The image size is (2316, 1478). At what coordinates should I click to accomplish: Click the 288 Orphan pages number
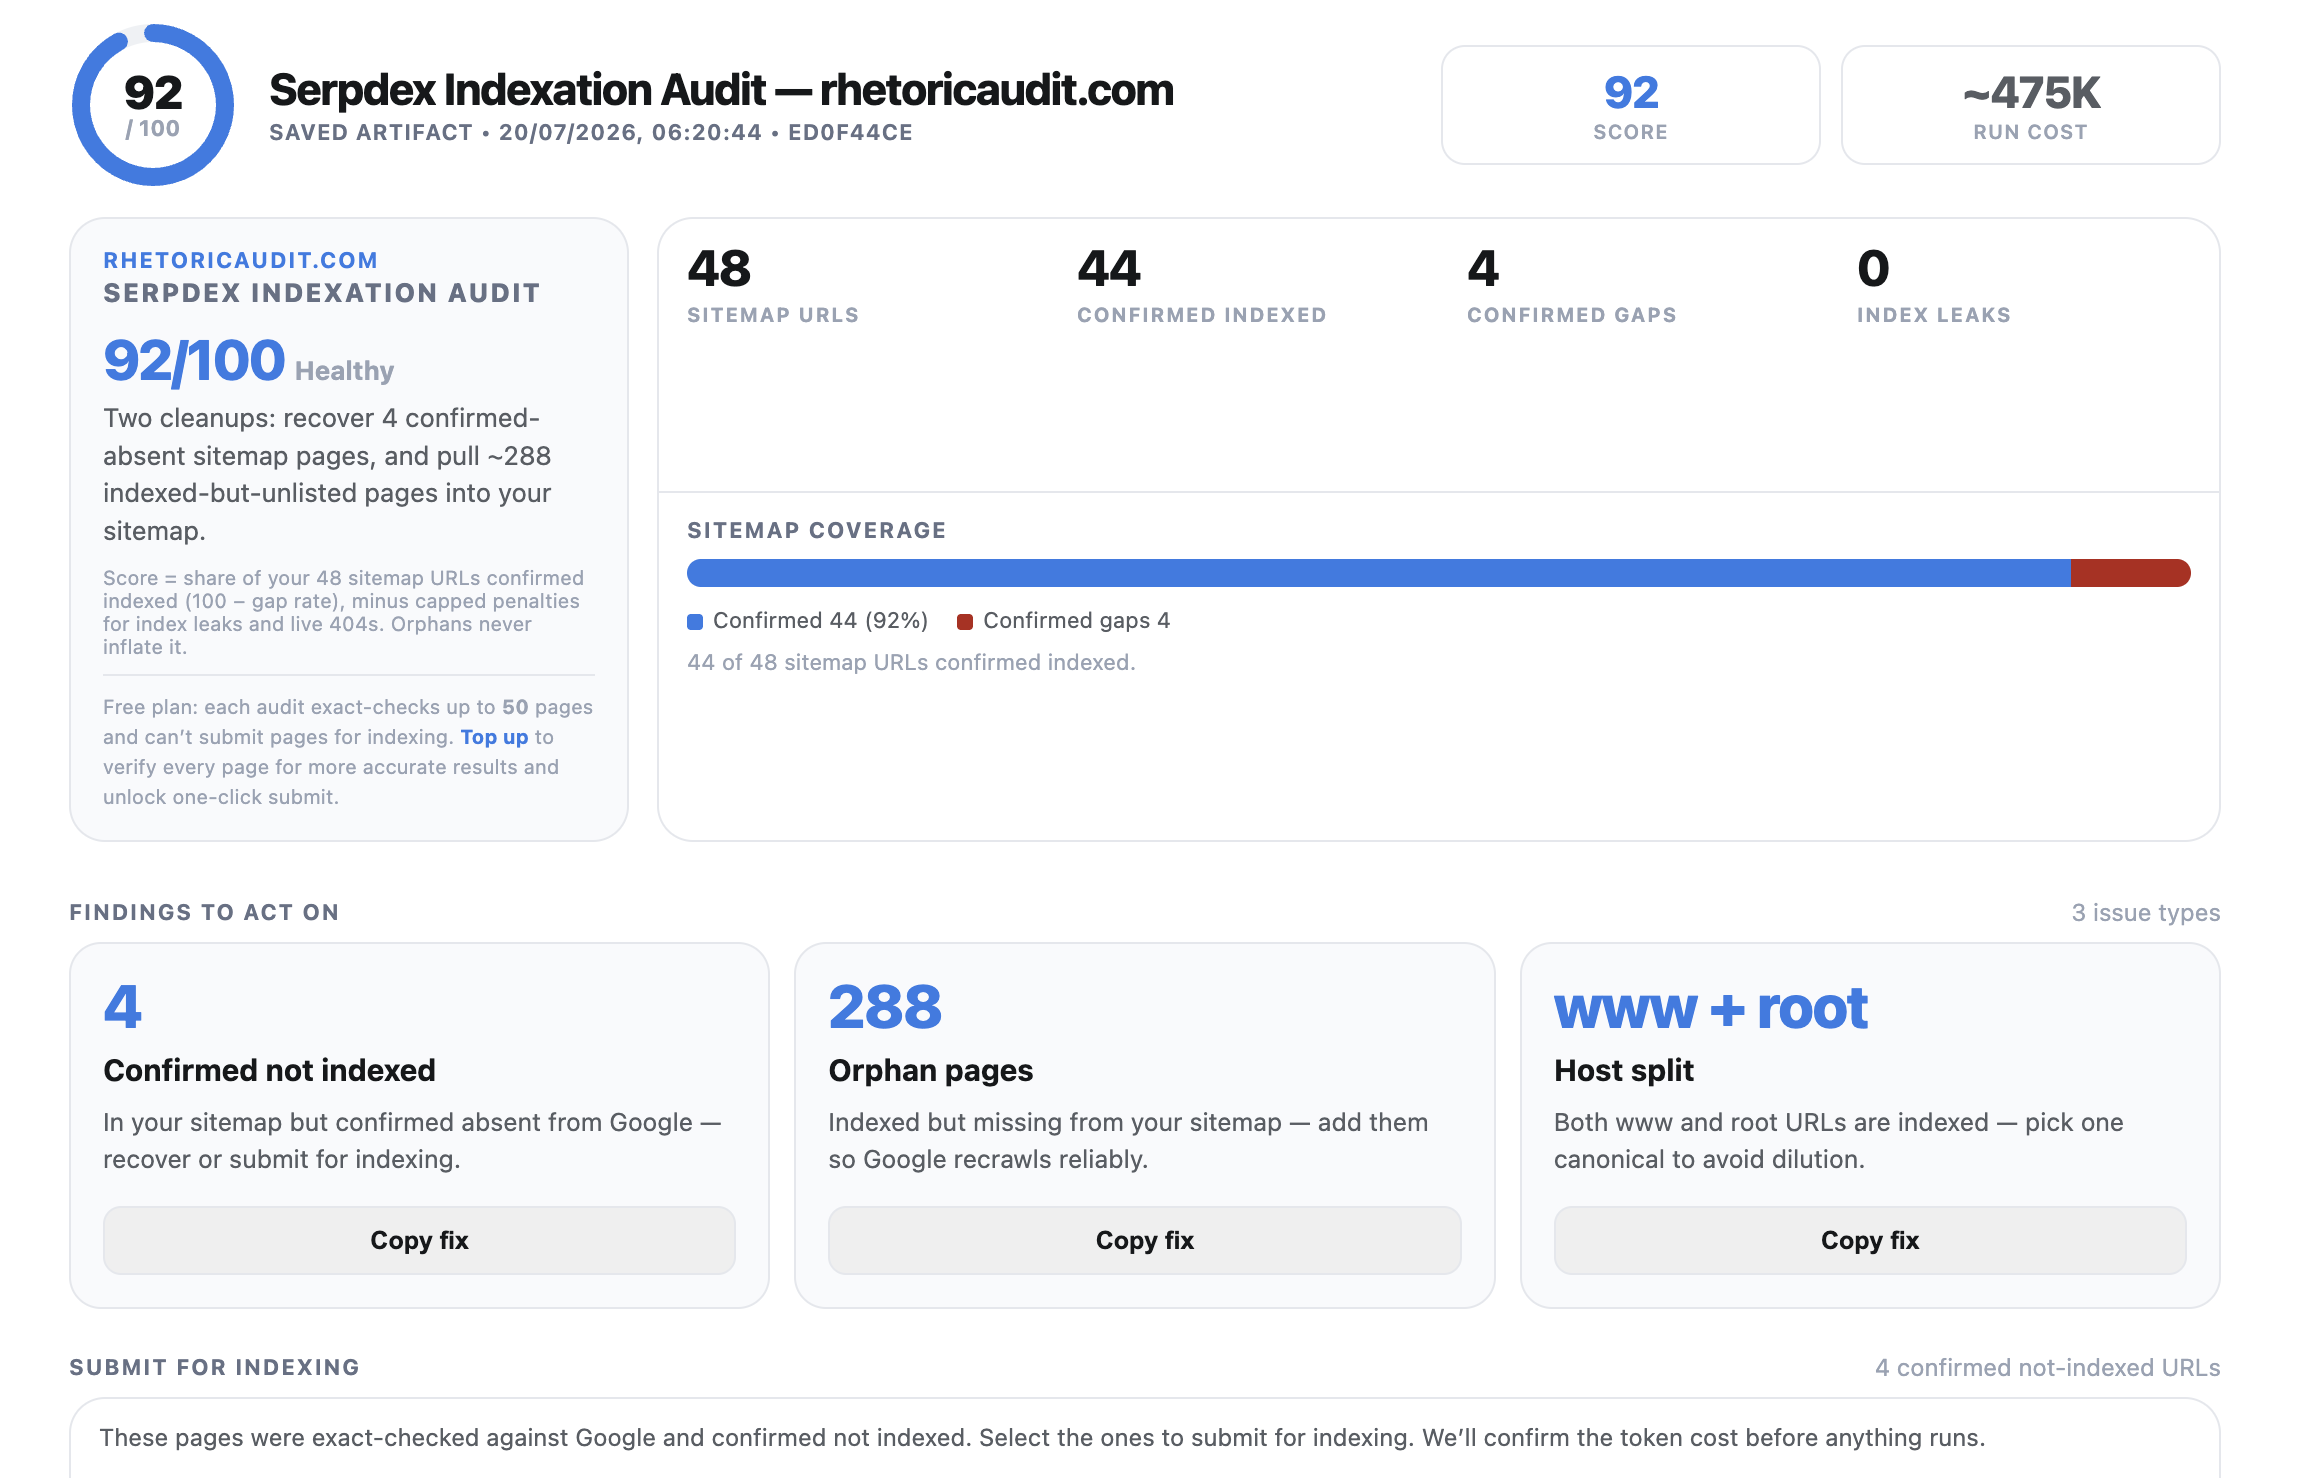point(885,1007)
